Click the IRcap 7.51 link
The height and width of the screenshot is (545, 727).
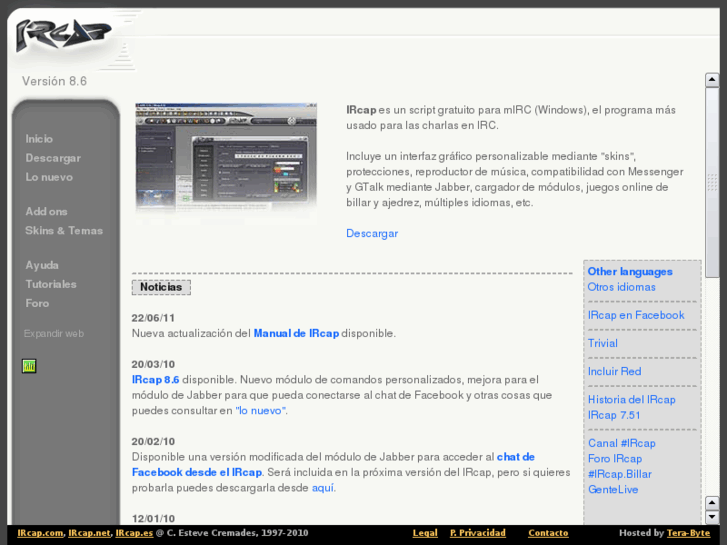(614, 415)
